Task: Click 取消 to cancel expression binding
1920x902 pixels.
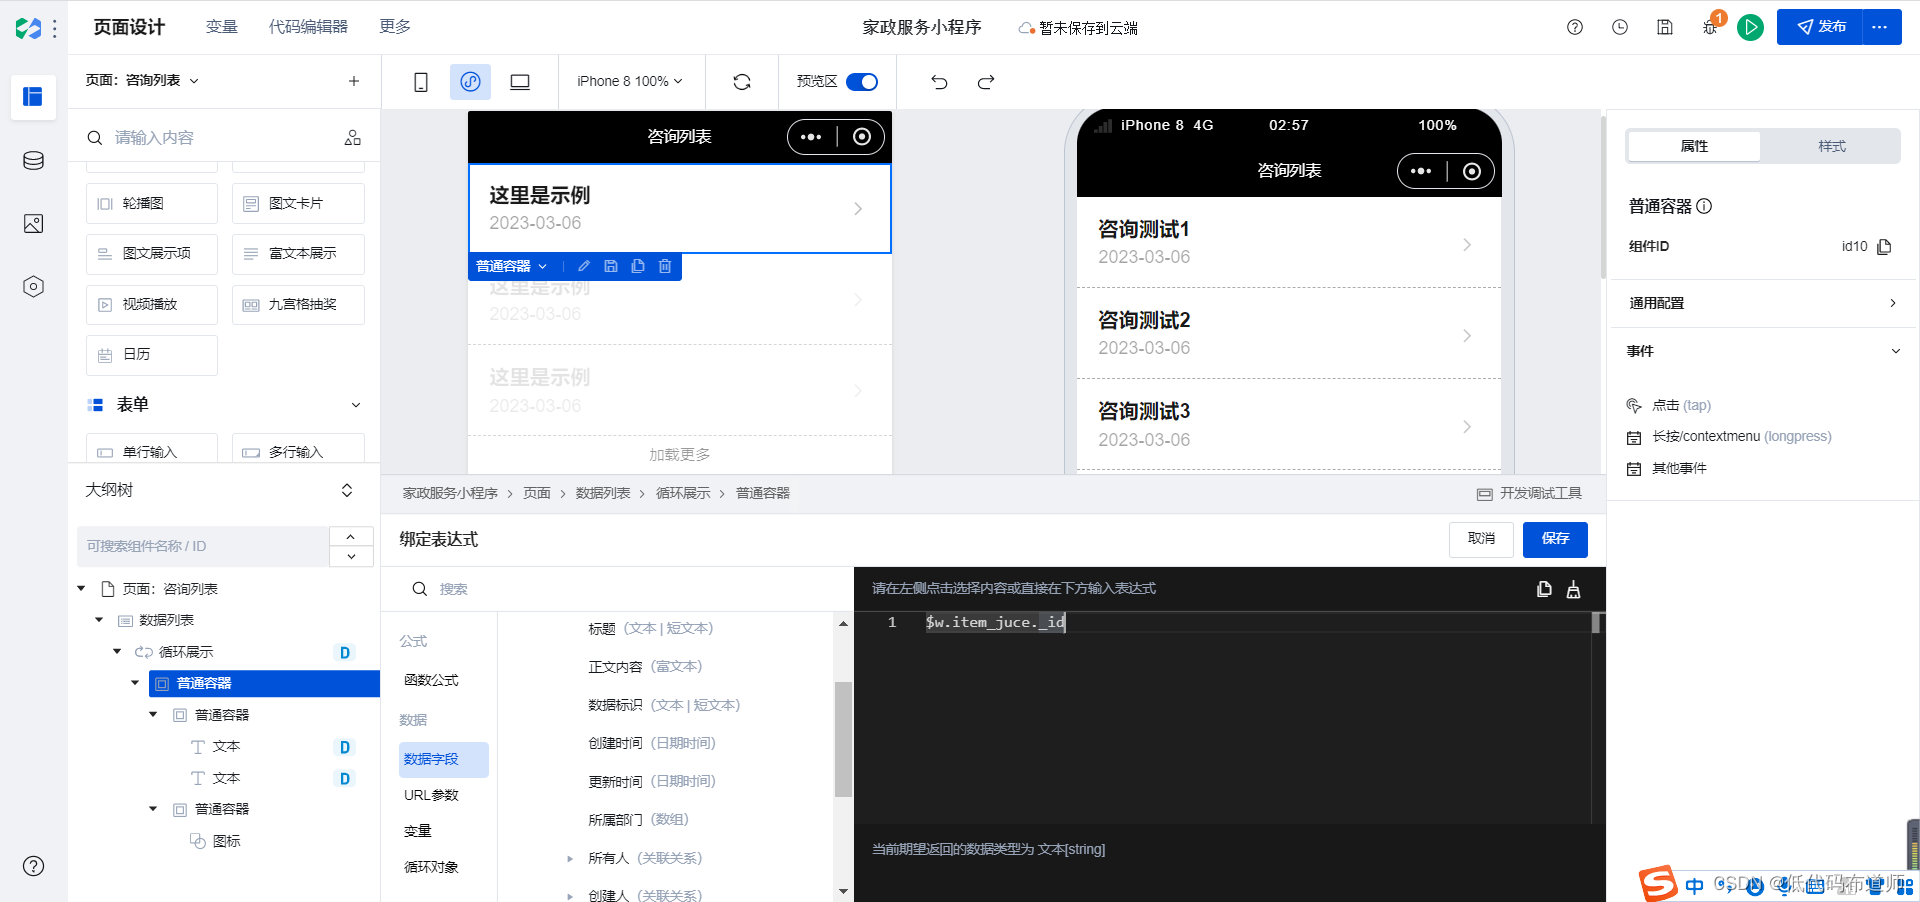Action: click(1481, 539)
